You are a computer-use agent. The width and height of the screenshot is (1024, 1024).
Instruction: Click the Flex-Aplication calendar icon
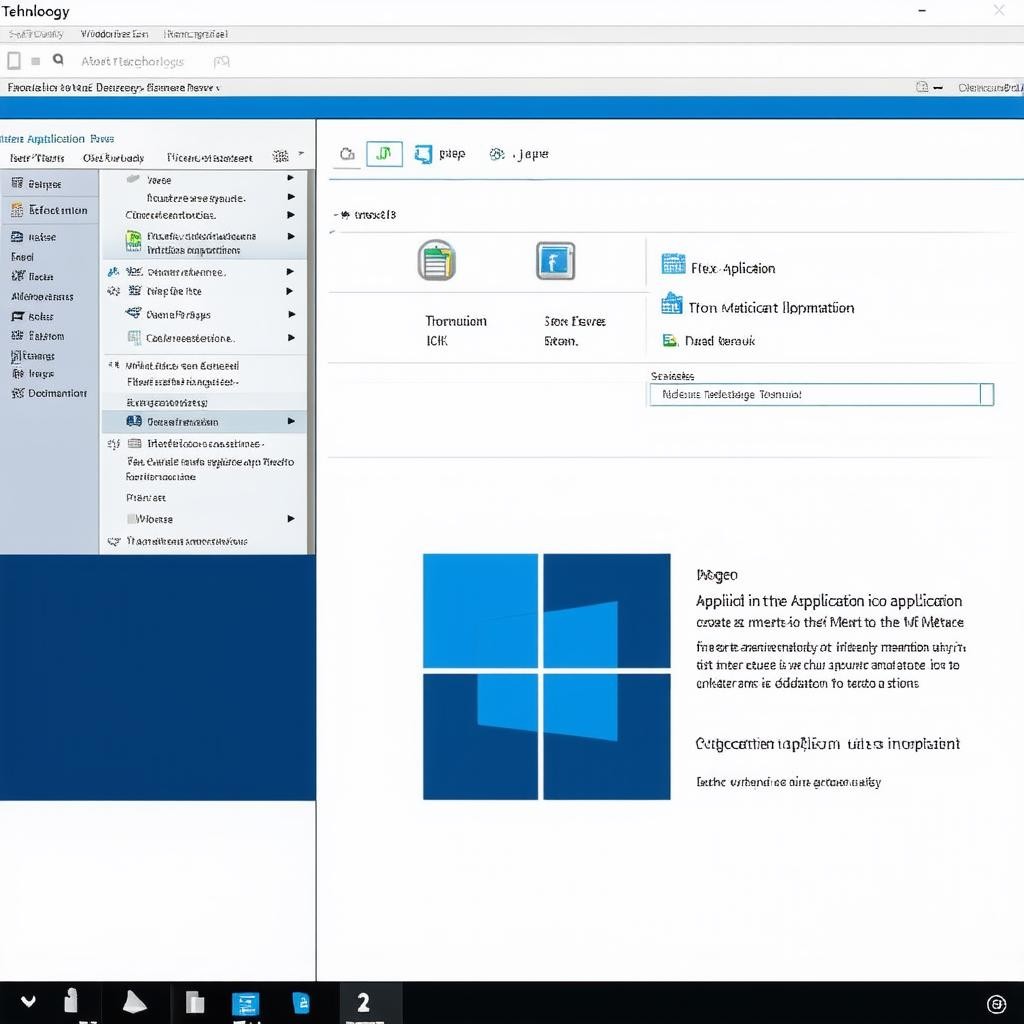(x=673, y=266)
